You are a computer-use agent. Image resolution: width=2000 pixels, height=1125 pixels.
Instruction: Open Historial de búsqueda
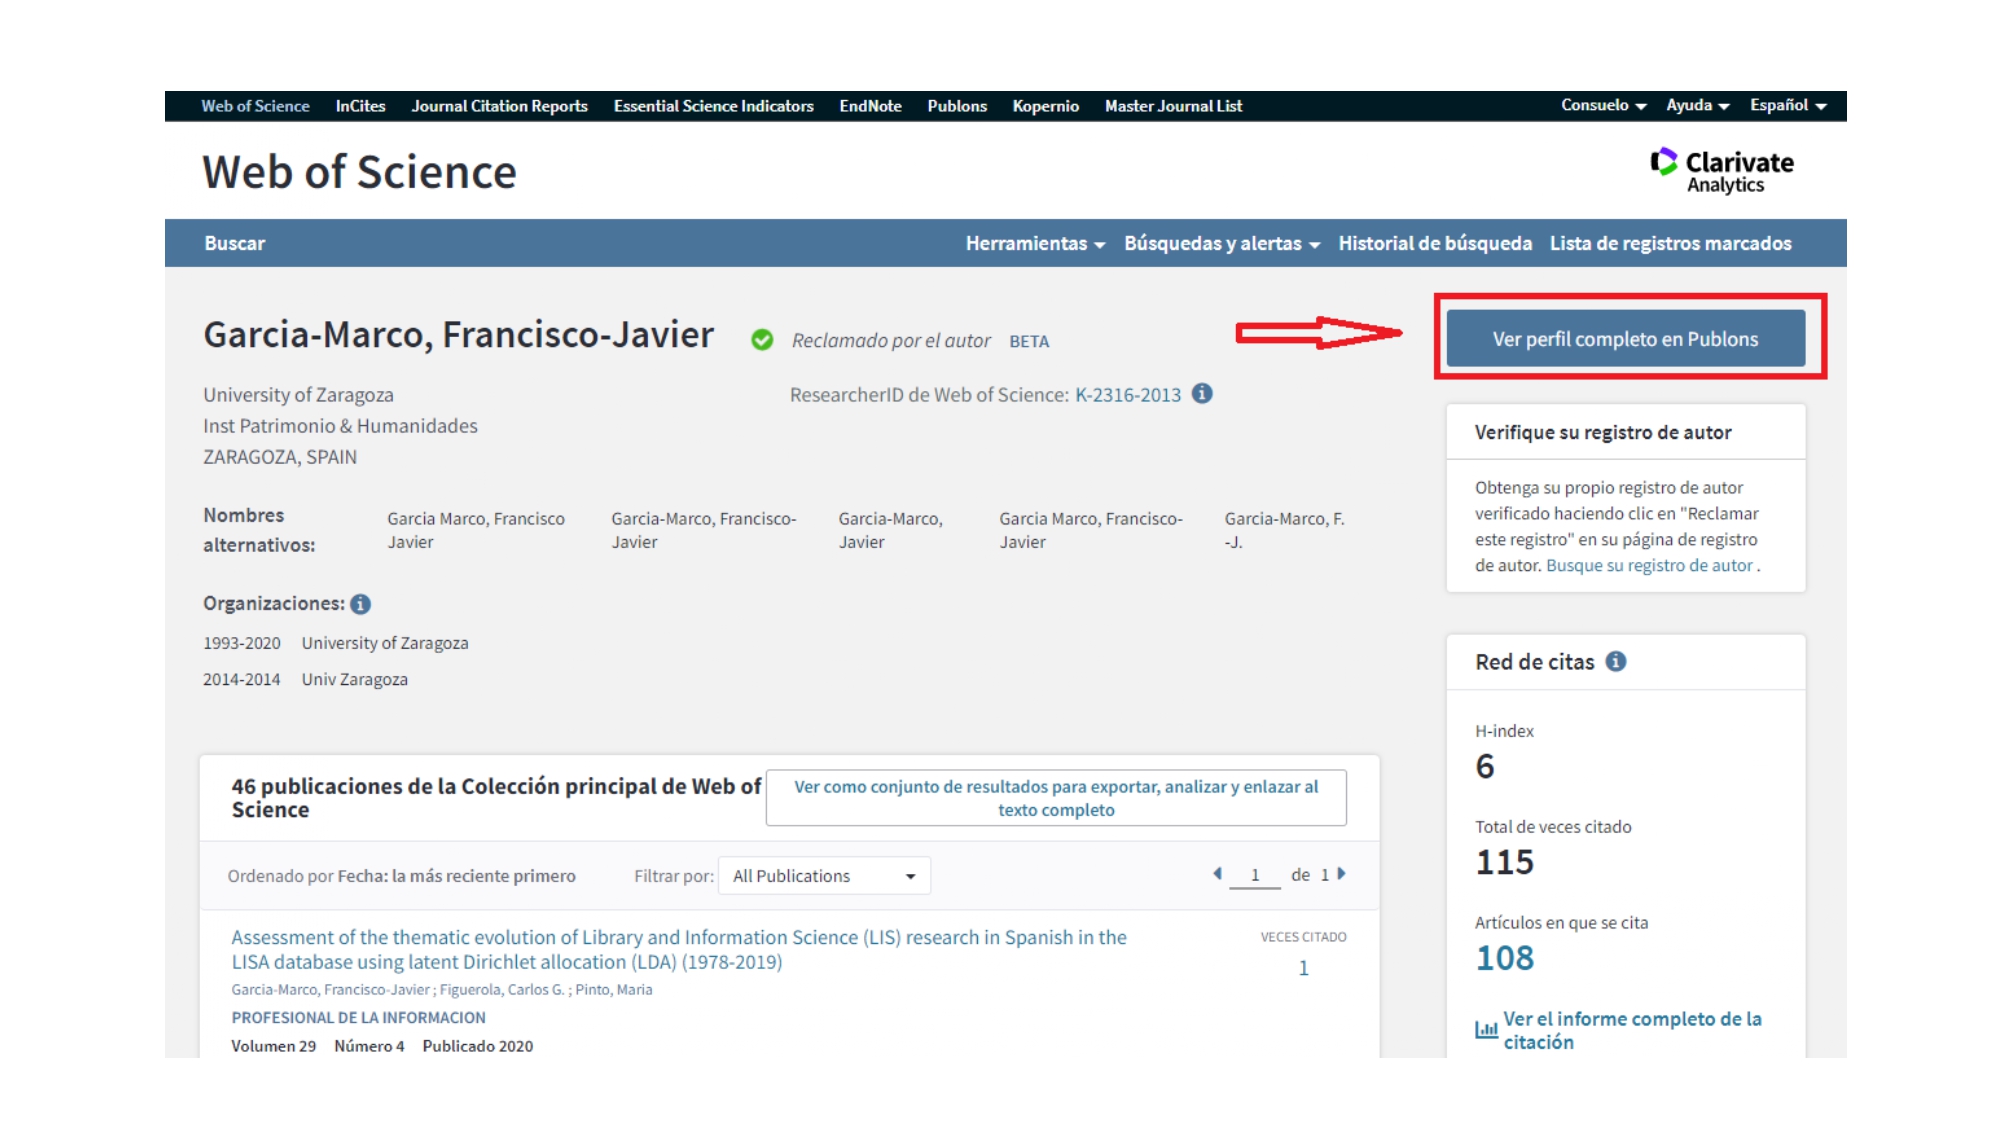[1434, 244]
